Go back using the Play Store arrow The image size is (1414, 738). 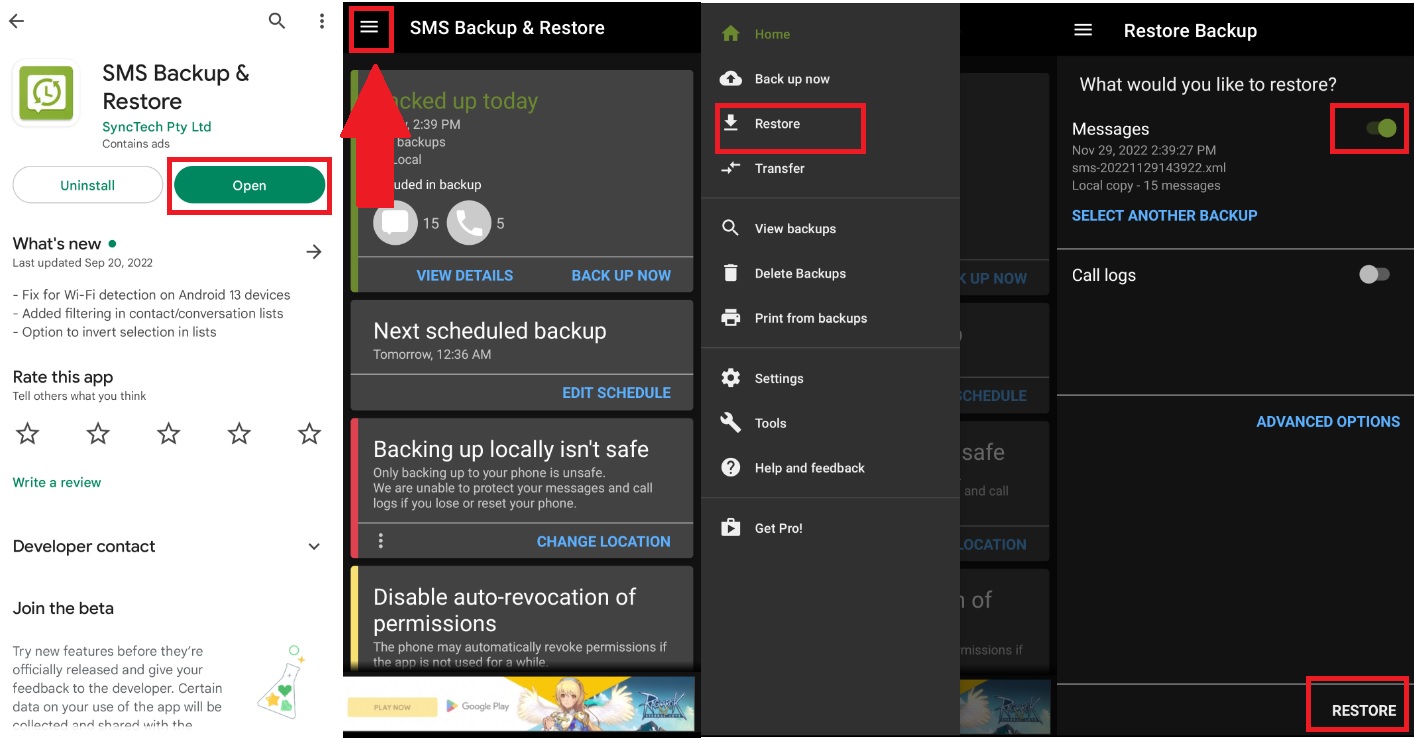(17, 21)
